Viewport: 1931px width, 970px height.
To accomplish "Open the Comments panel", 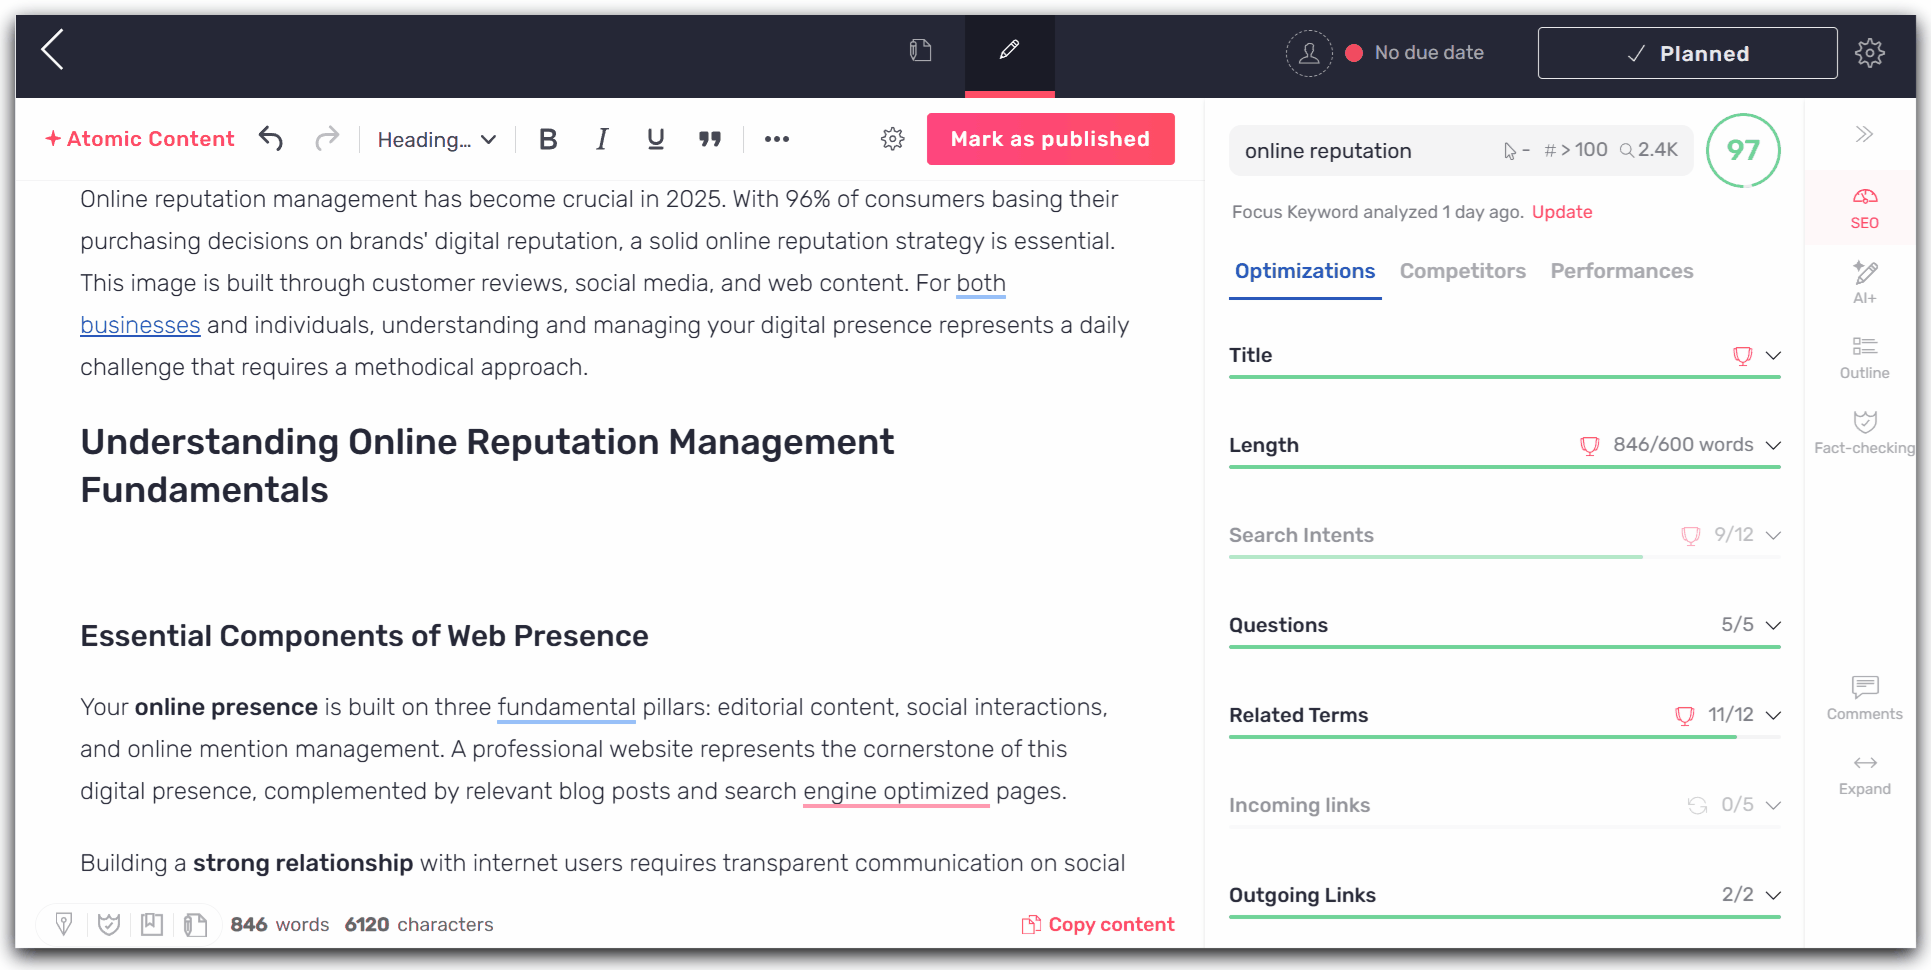I will [x=1864, y=698].
